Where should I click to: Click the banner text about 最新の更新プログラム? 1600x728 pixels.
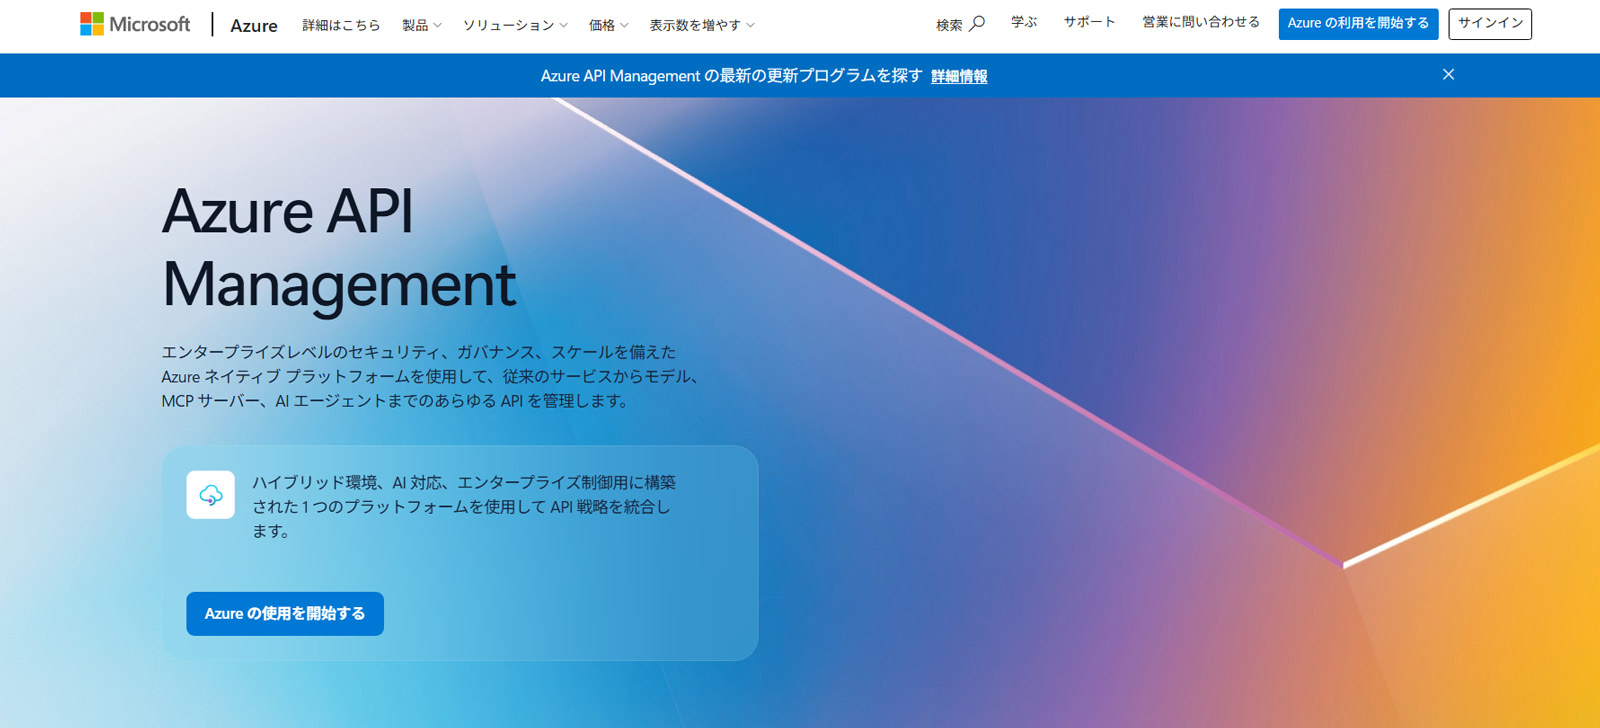click(x=731, y=76)
